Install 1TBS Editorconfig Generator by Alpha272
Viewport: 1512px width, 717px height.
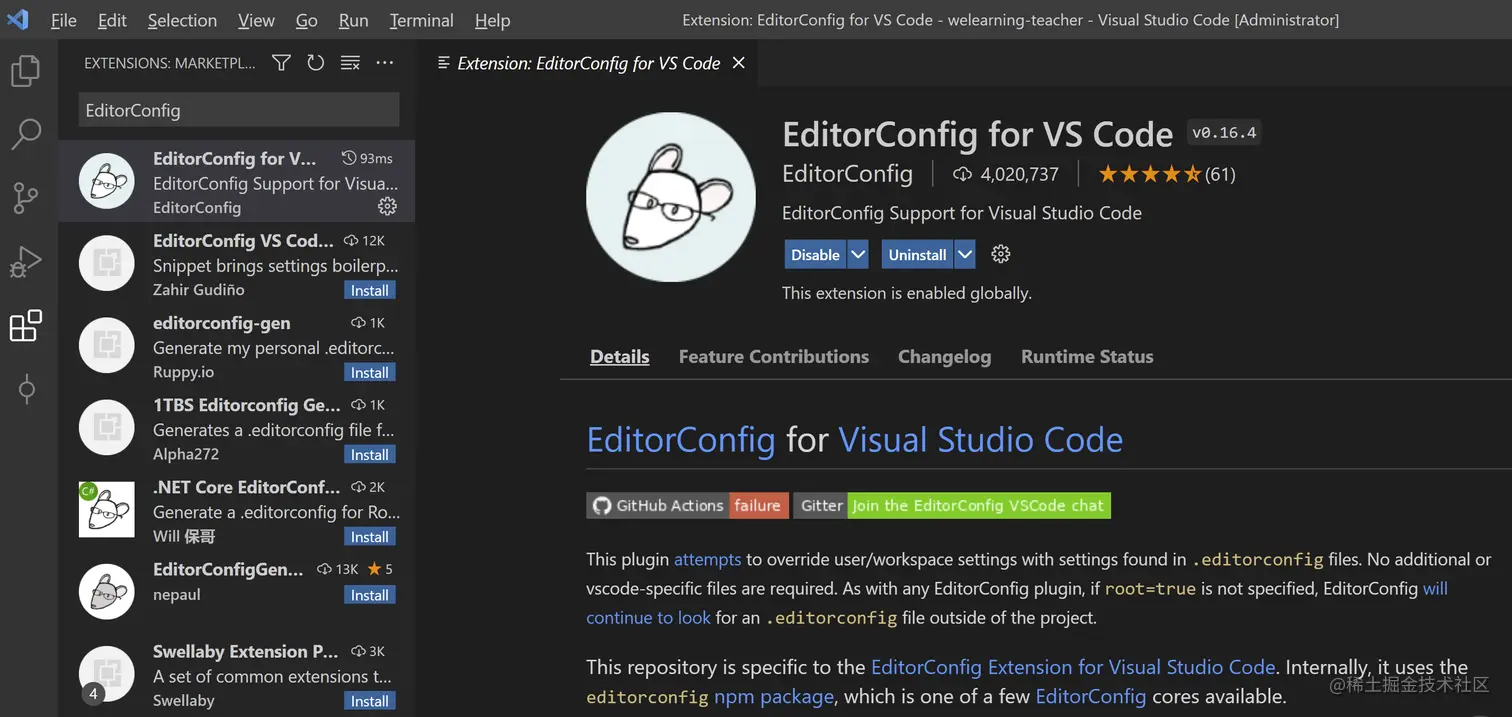coord(370,455)
